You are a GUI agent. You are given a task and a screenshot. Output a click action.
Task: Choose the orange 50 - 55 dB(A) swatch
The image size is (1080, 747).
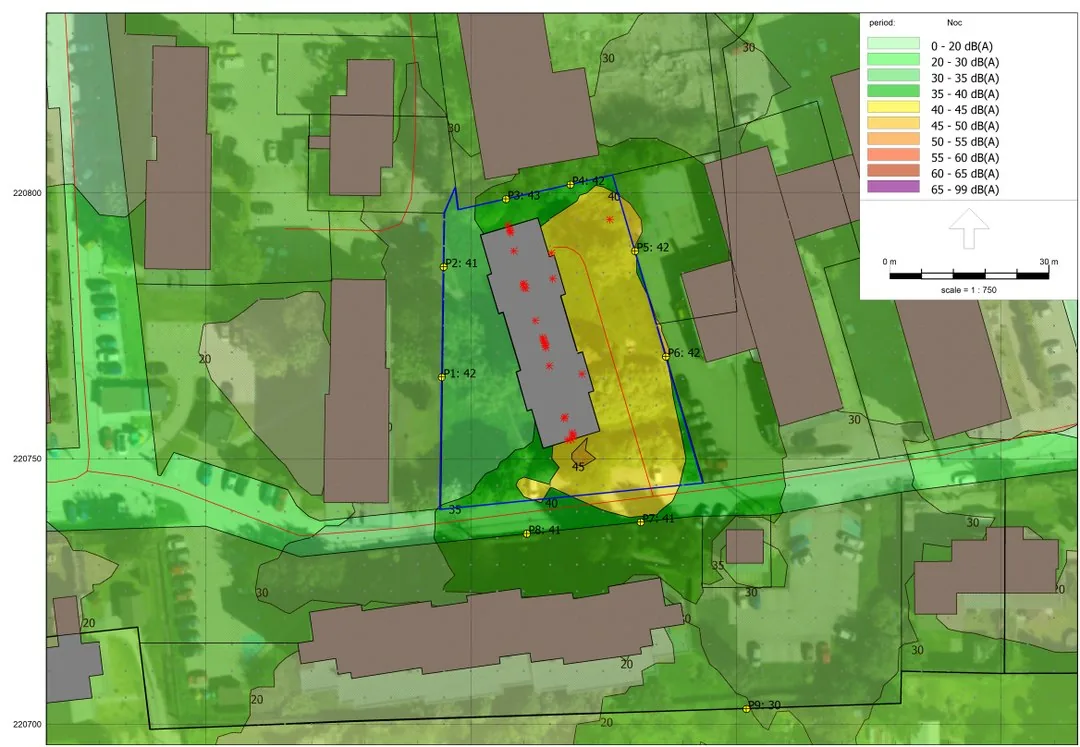pyautogui.click(x=893, y=139)
